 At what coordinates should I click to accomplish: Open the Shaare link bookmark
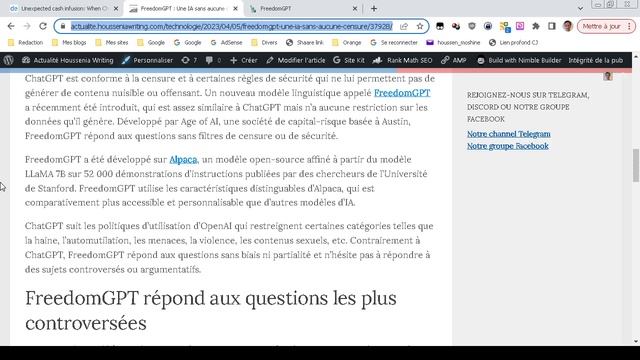point(305,42)
